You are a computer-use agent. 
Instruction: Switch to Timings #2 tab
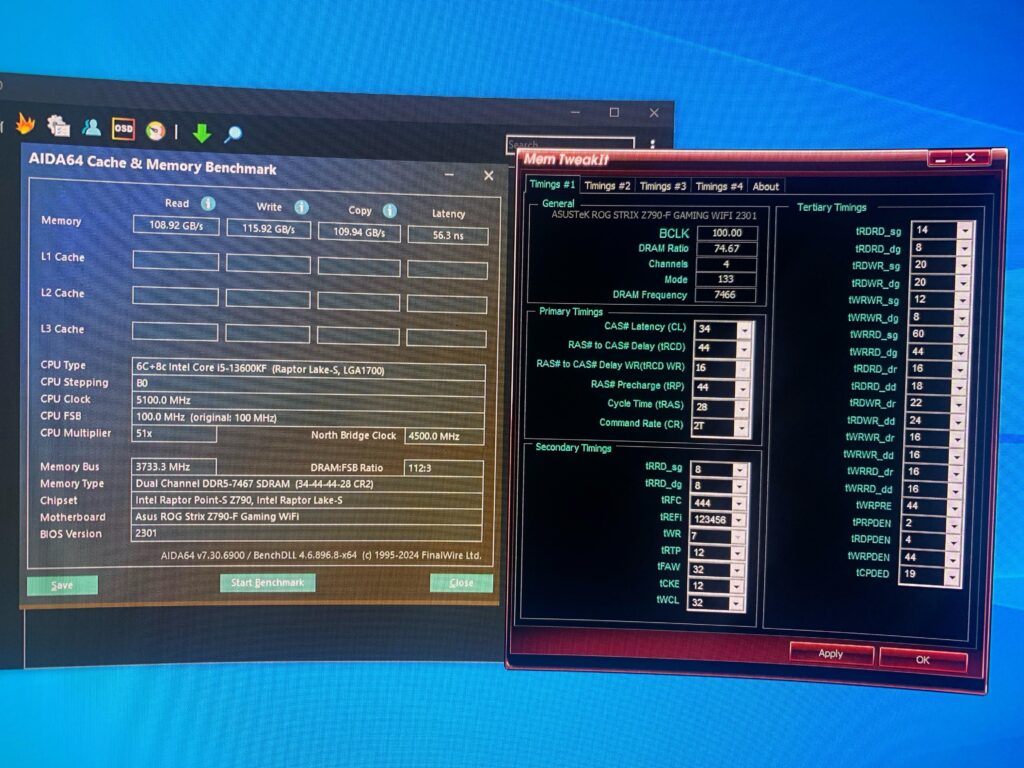607,185
